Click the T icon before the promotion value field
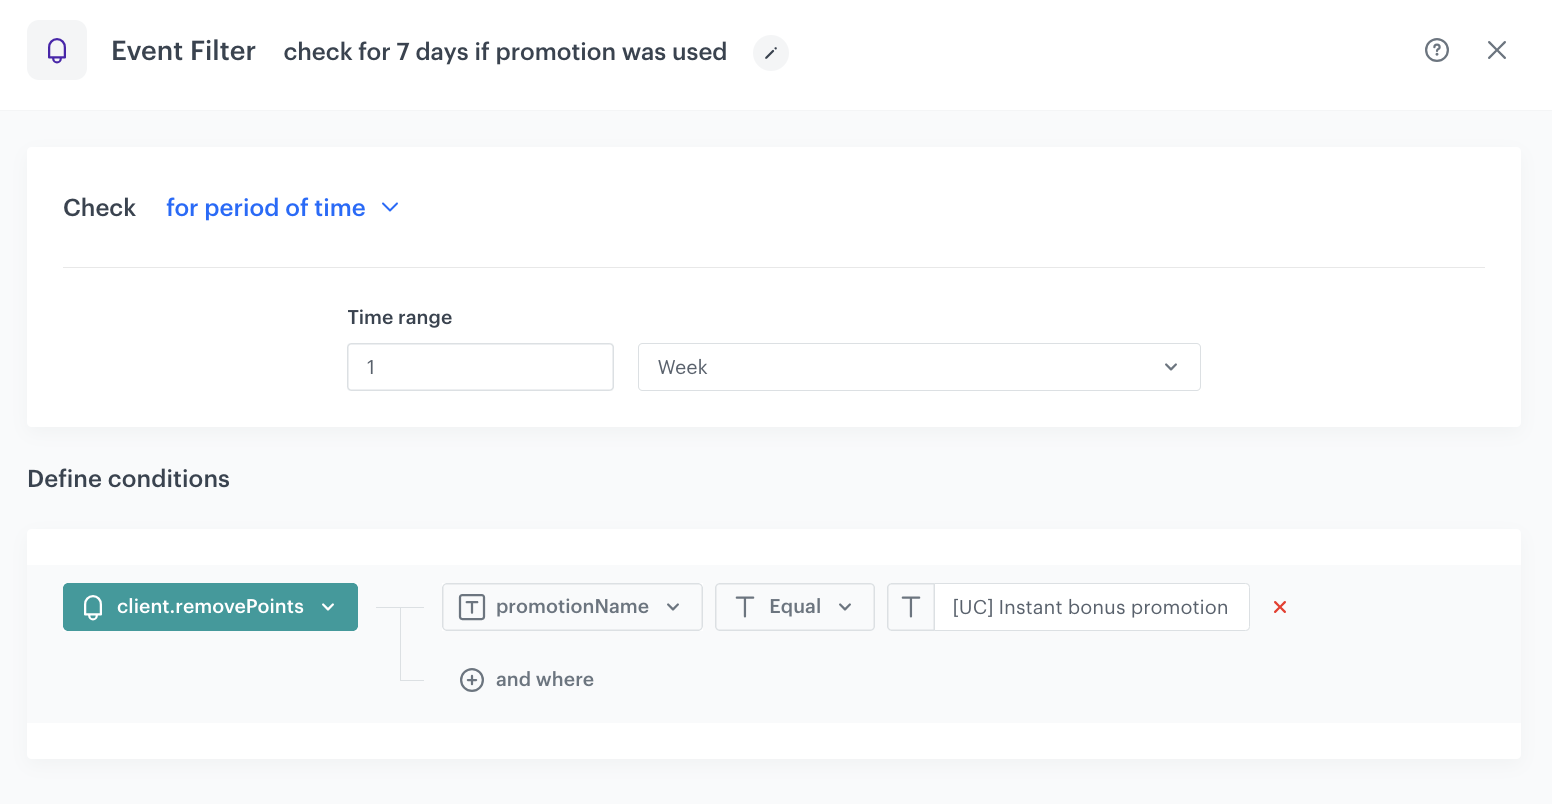 [910, 606]
